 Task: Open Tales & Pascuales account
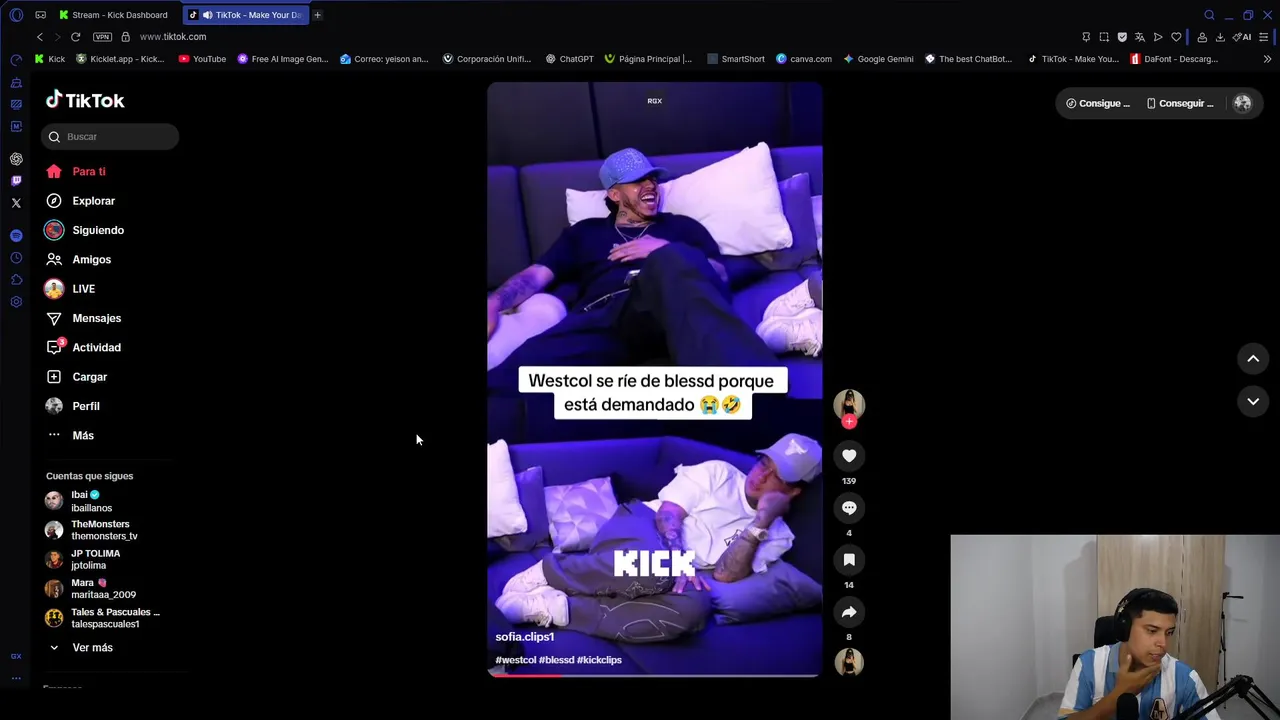click(103, 618)
